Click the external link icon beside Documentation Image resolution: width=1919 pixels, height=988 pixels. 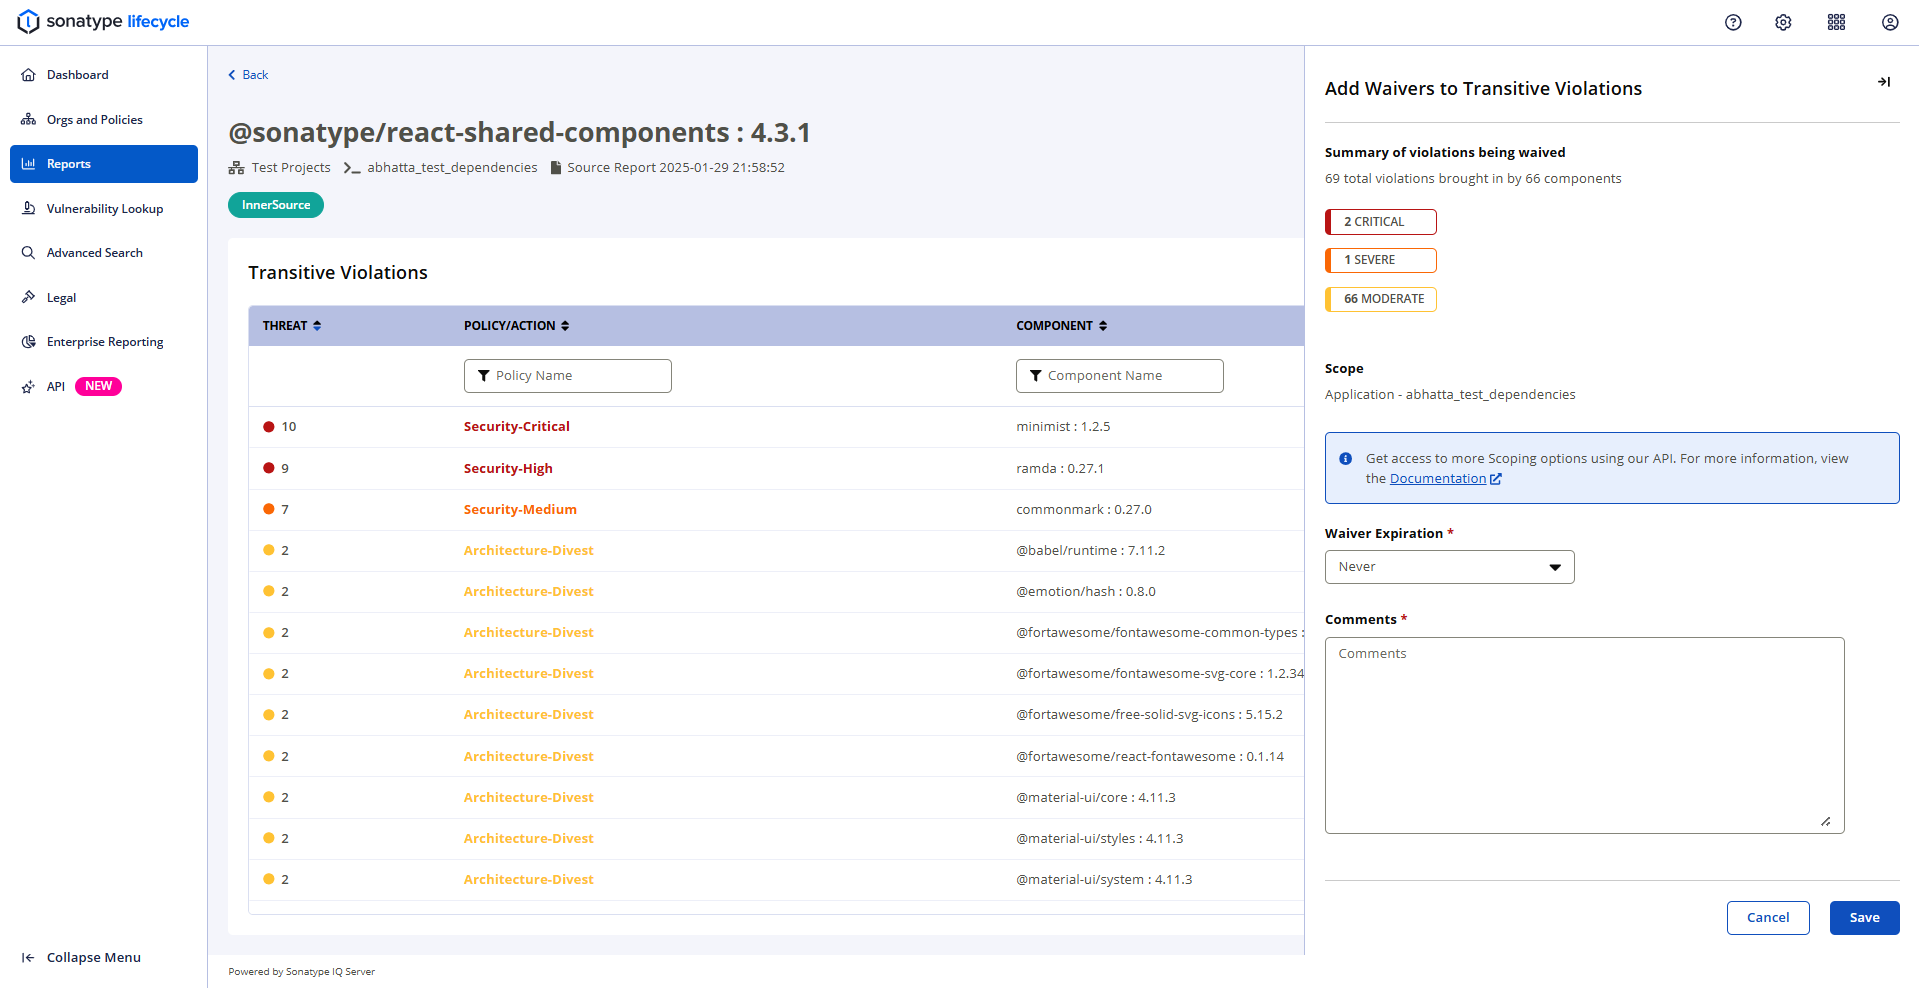point(1496,479)
